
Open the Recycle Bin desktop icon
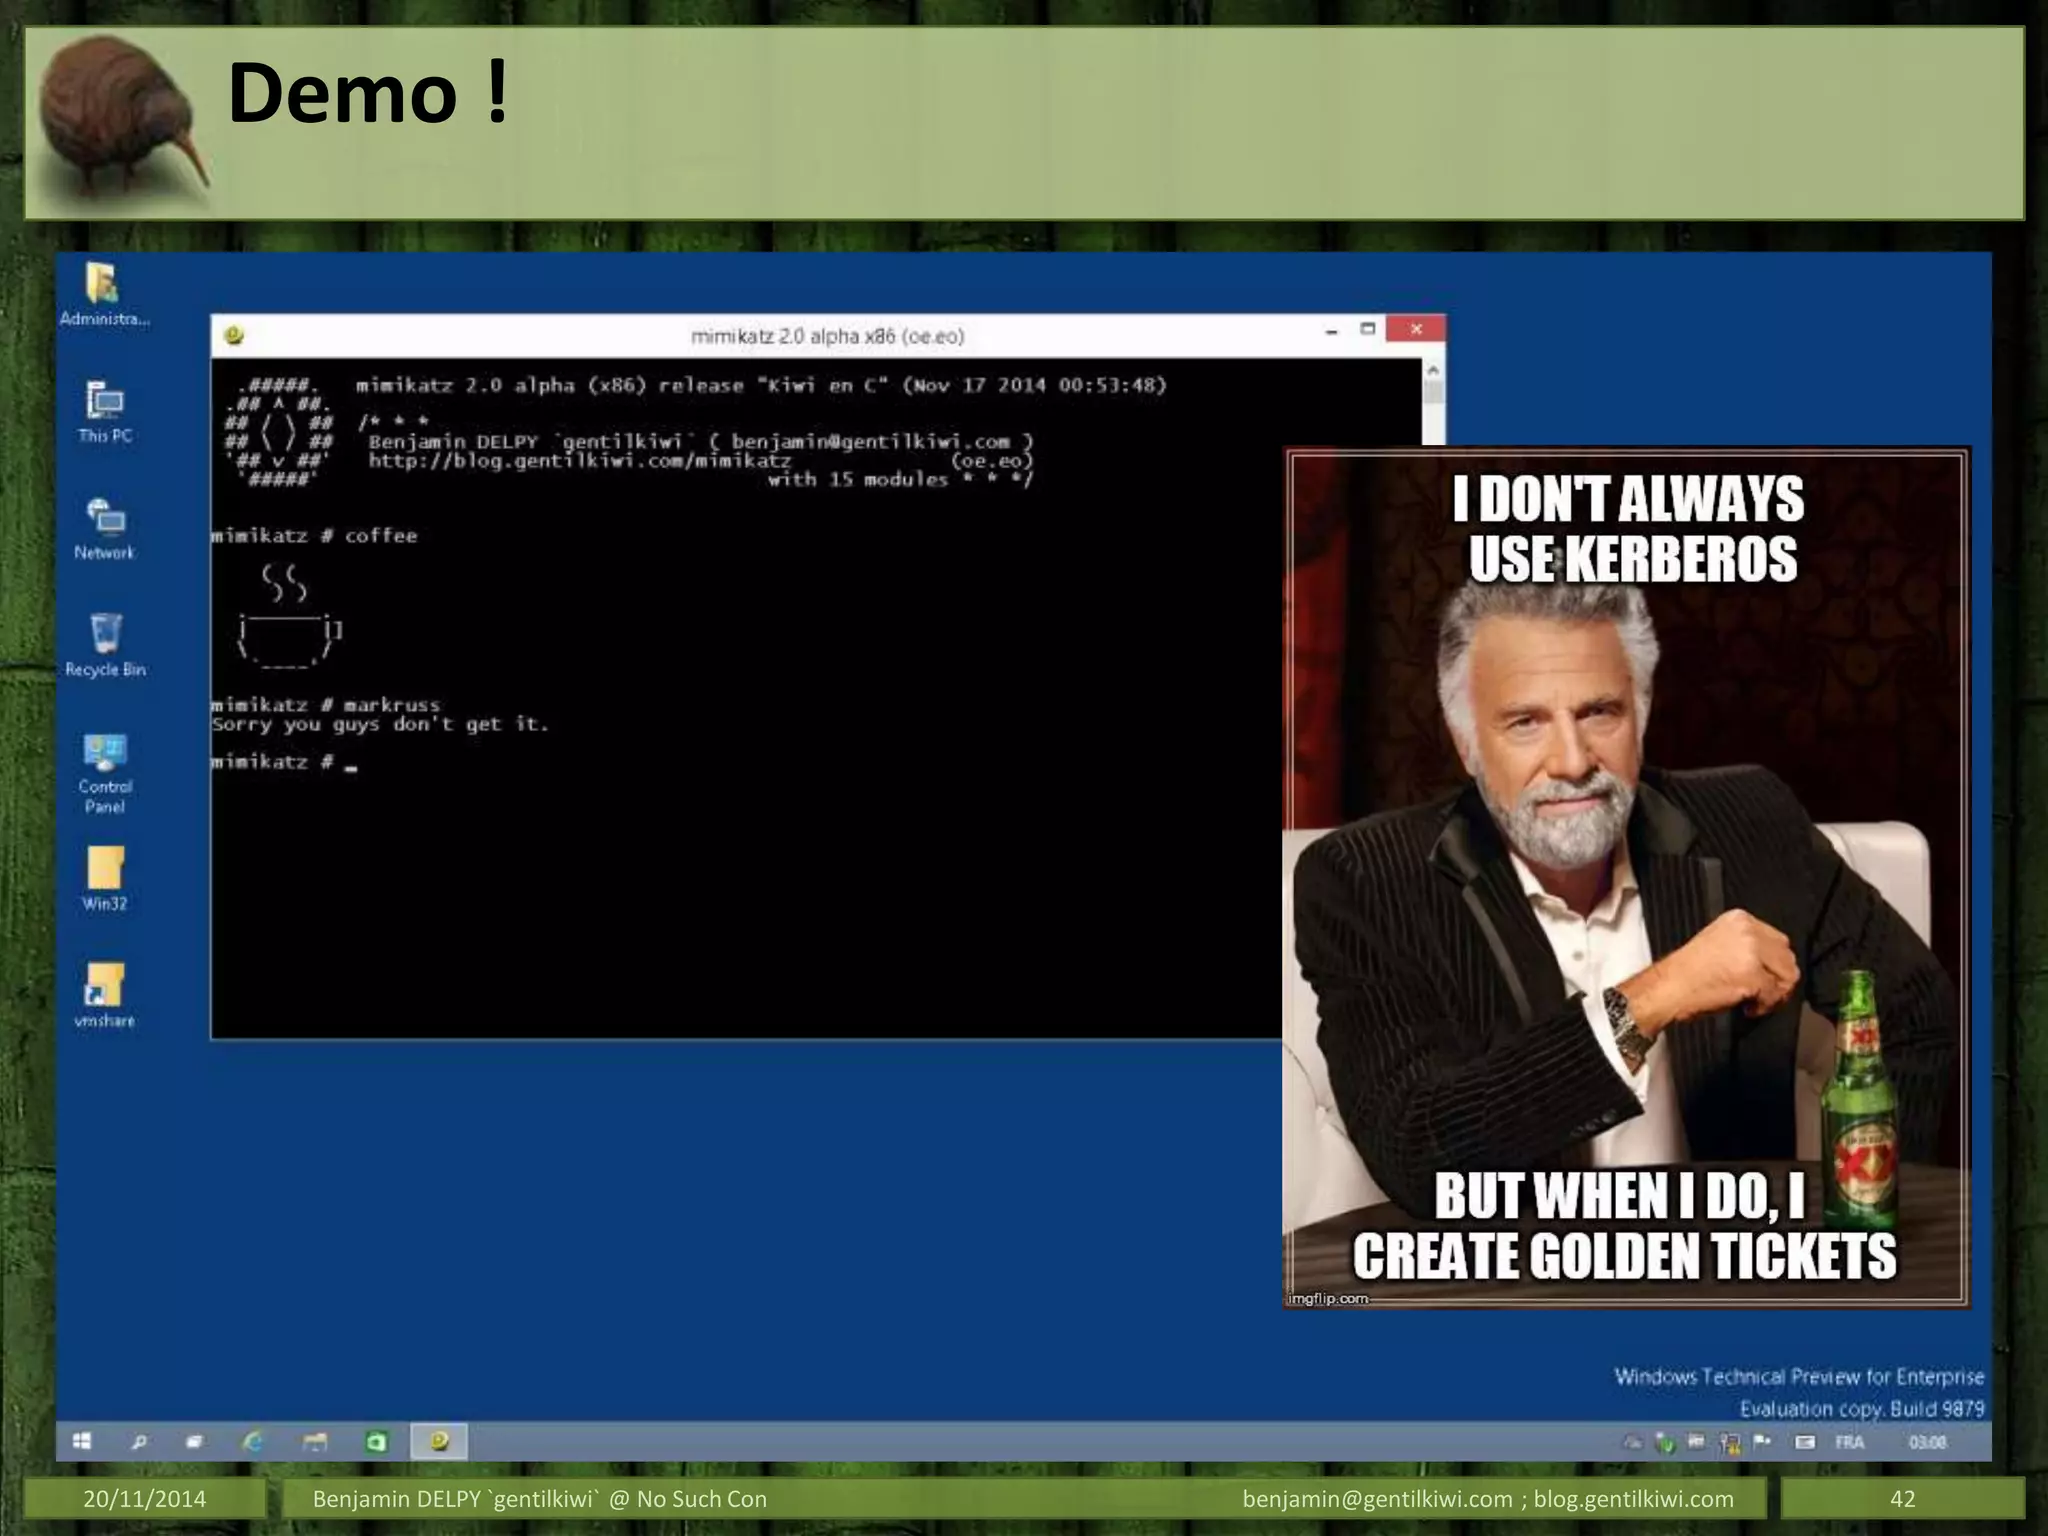coord(105,646)
